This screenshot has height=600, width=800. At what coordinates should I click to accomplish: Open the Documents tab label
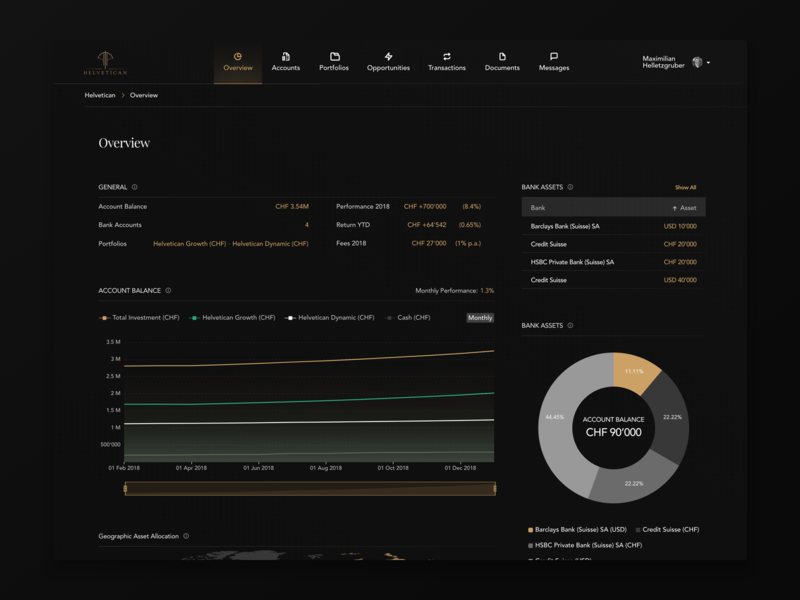point(502,68)
